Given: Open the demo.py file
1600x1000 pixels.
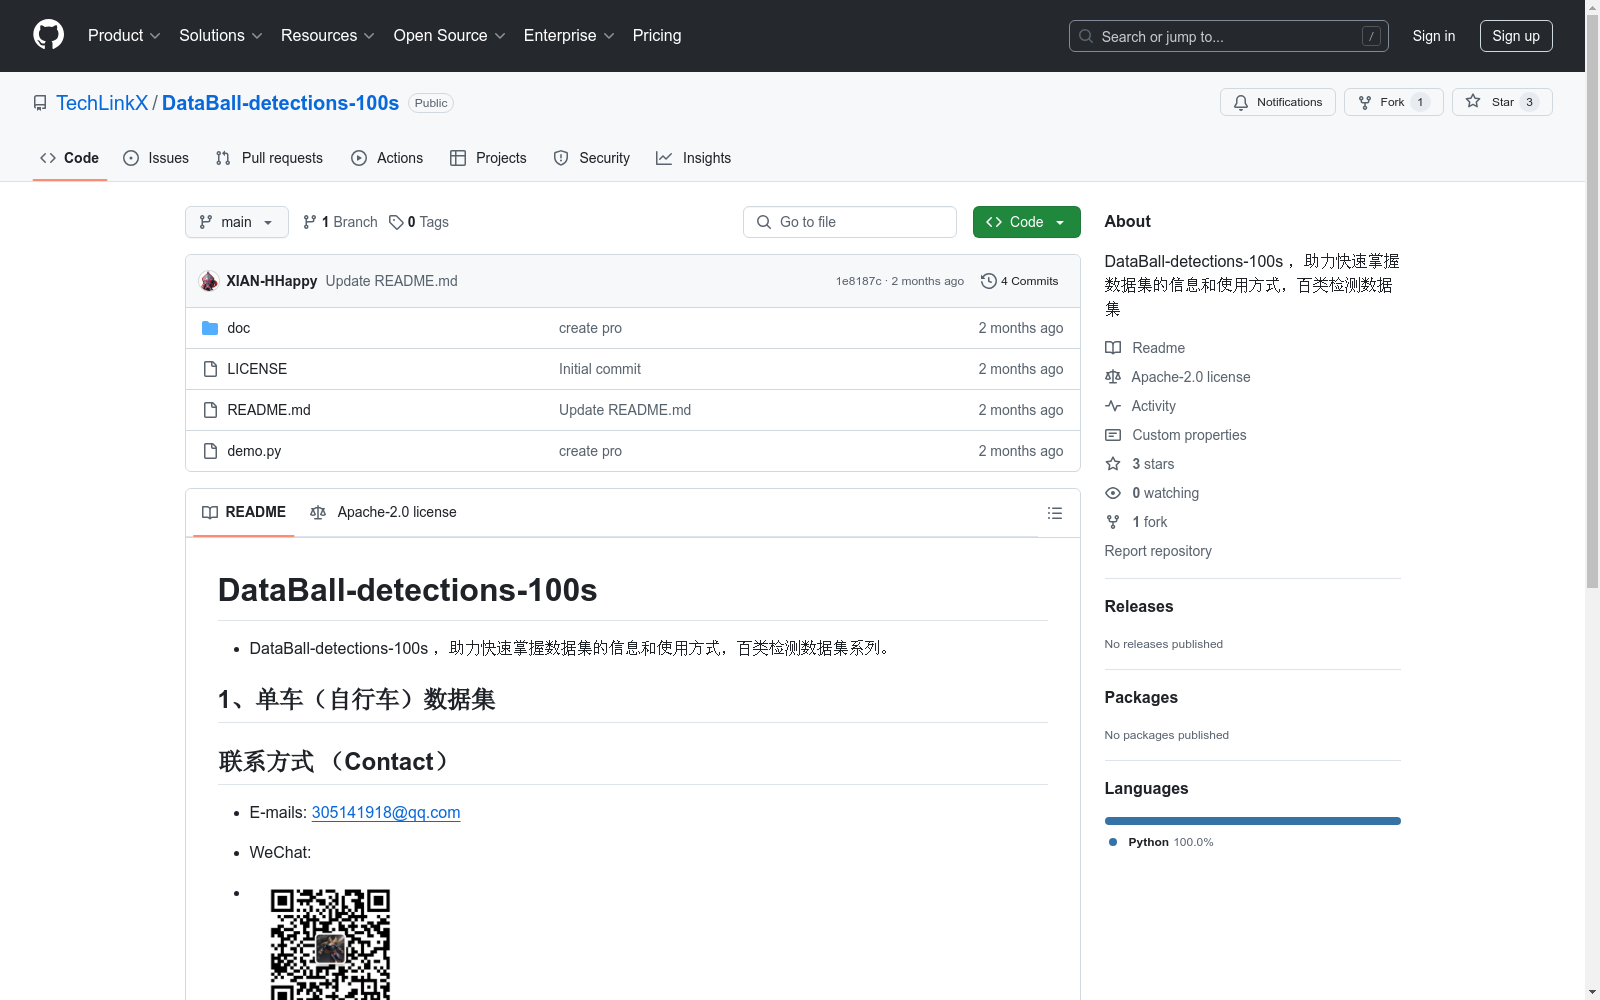Looking at the screenshot, I should pos(254,451).
